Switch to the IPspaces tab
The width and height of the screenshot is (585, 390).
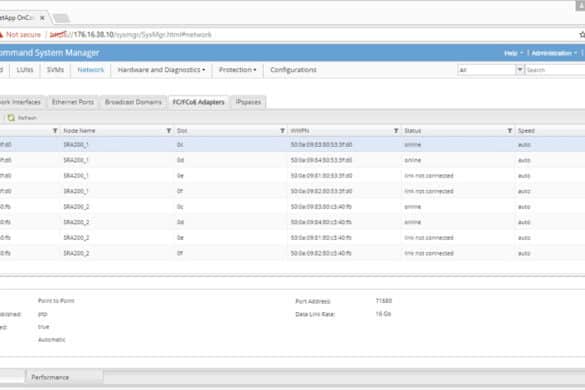pyautogui.click(x=248, y=102)
